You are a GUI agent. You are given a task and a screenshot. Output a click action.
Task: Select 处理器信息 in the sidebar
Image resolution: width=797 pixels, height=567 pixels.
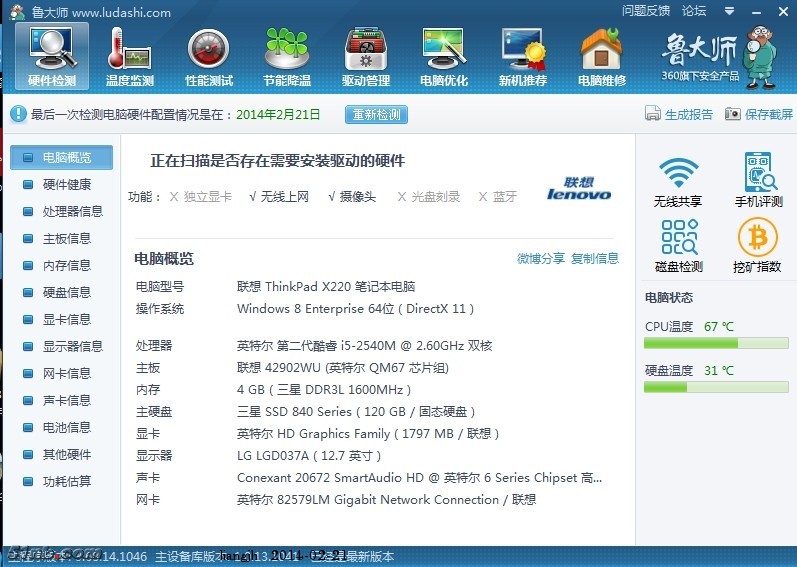(72, 211)
